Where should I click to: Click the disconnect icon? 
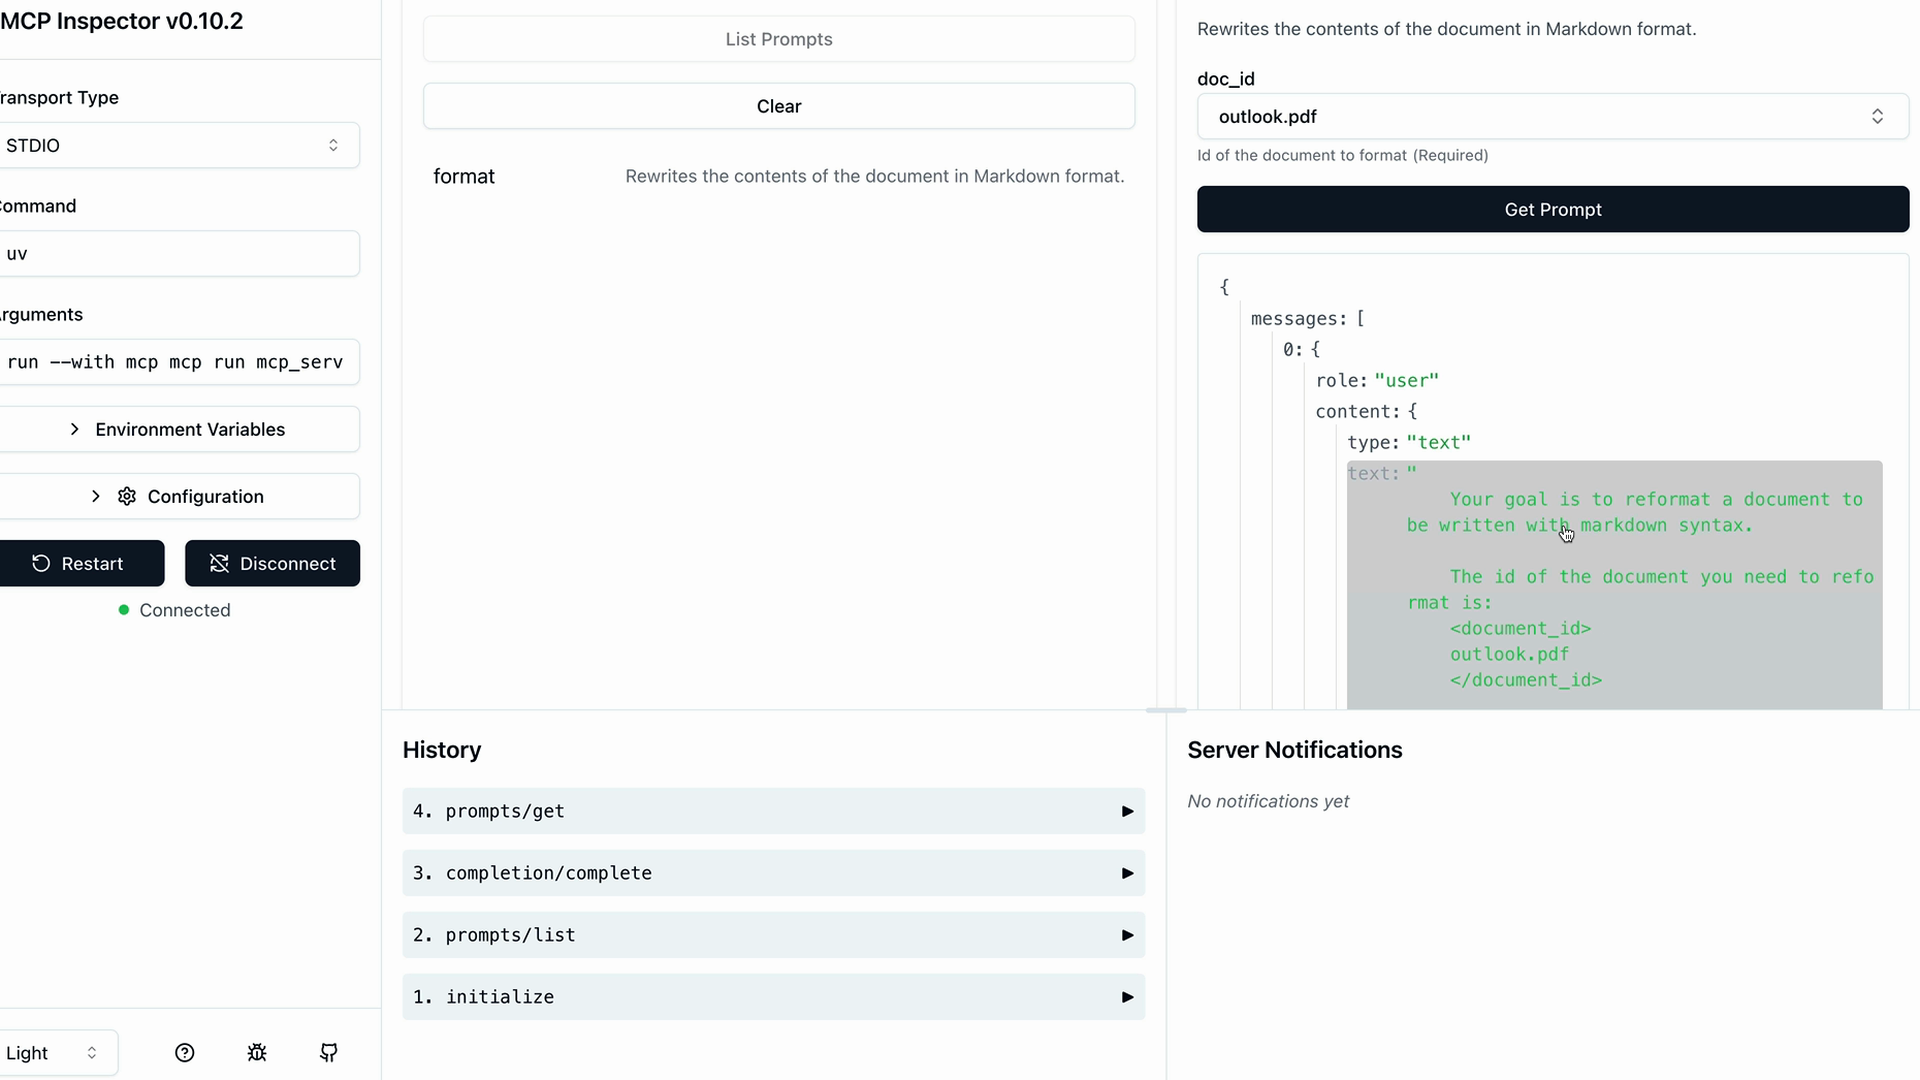click(219, 563)
